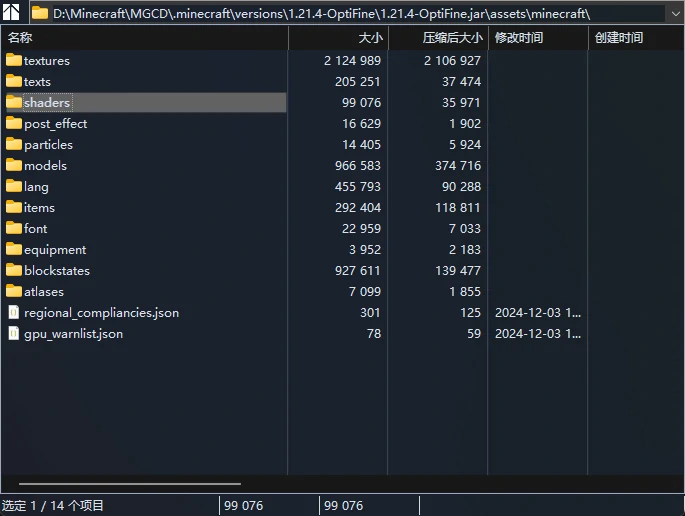Select the gpu_warnlist.json file icon

click(x=14, y=333)
